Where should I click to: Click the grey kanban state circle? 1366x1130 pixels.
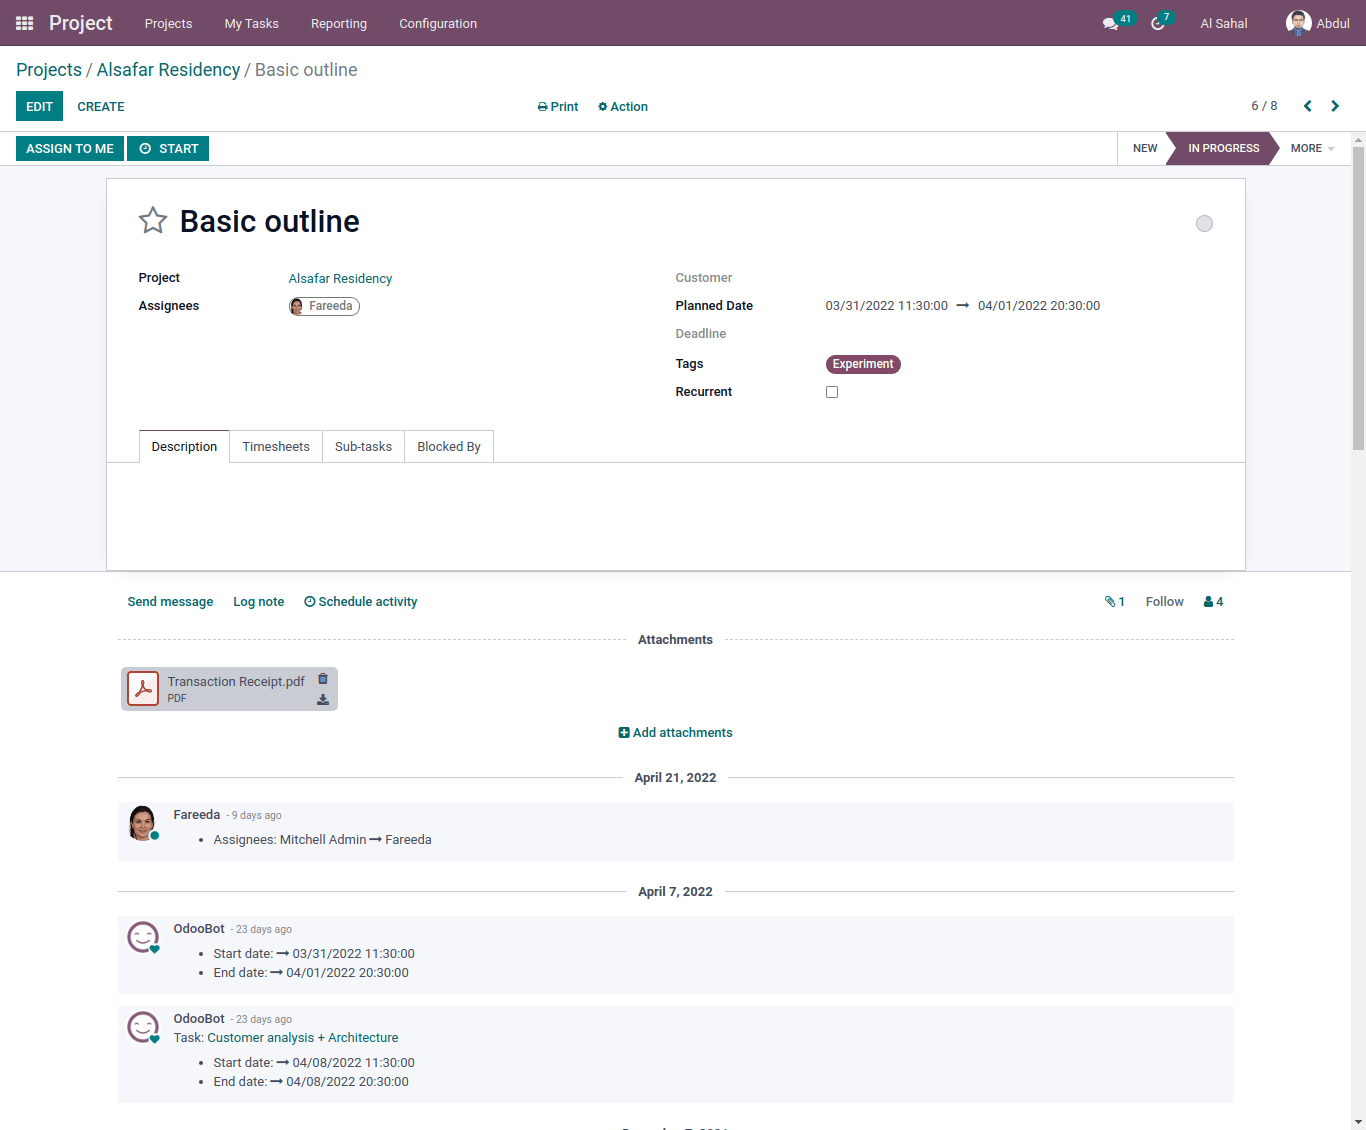coord(1204,223)
